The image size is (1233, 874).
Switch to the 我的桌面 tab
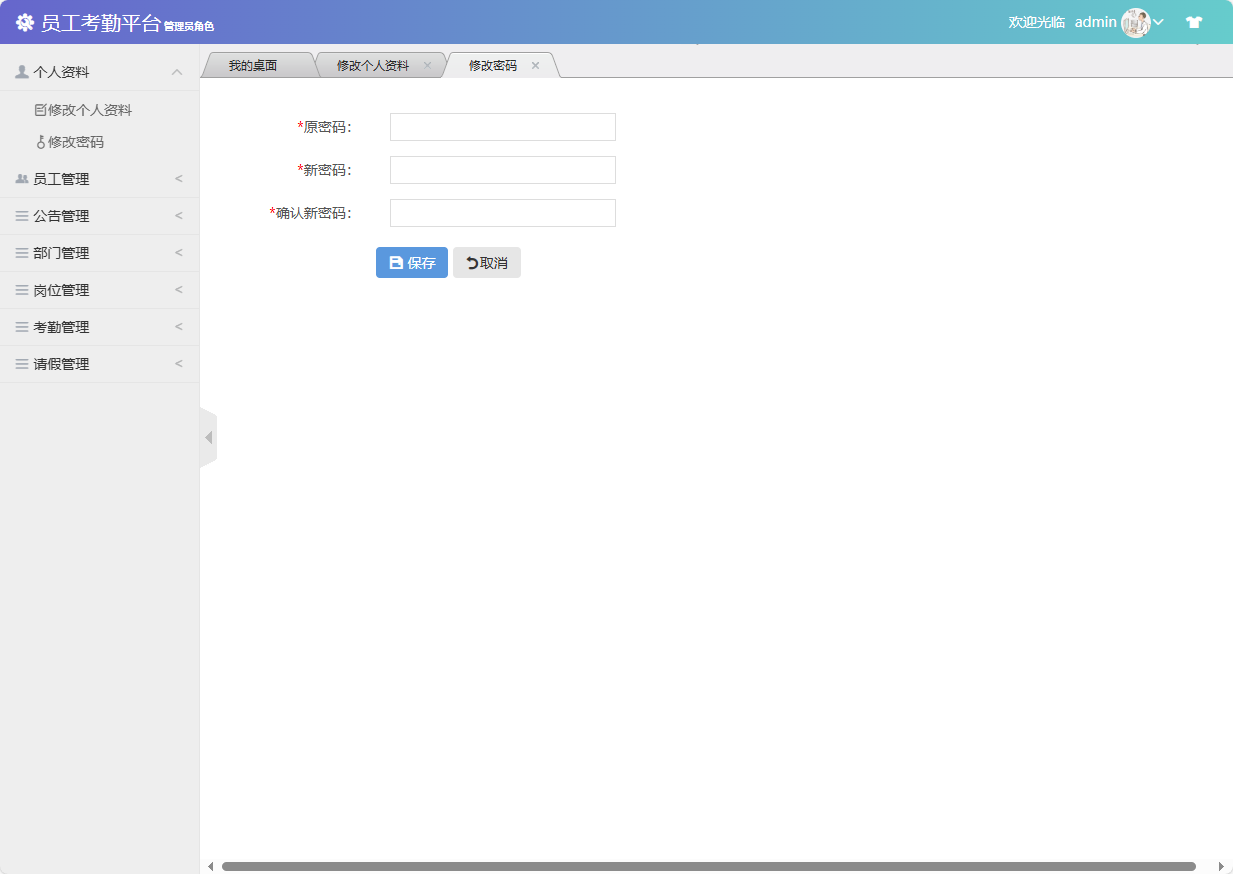(x=256, y=64)
